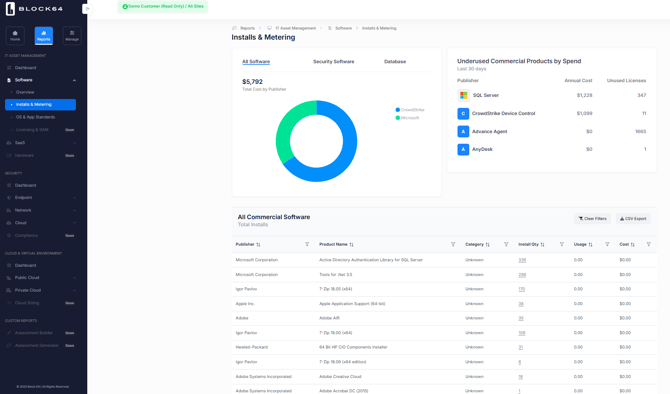
Task: Click the Advance Agent icon
Action: click(x=463, y=131)
